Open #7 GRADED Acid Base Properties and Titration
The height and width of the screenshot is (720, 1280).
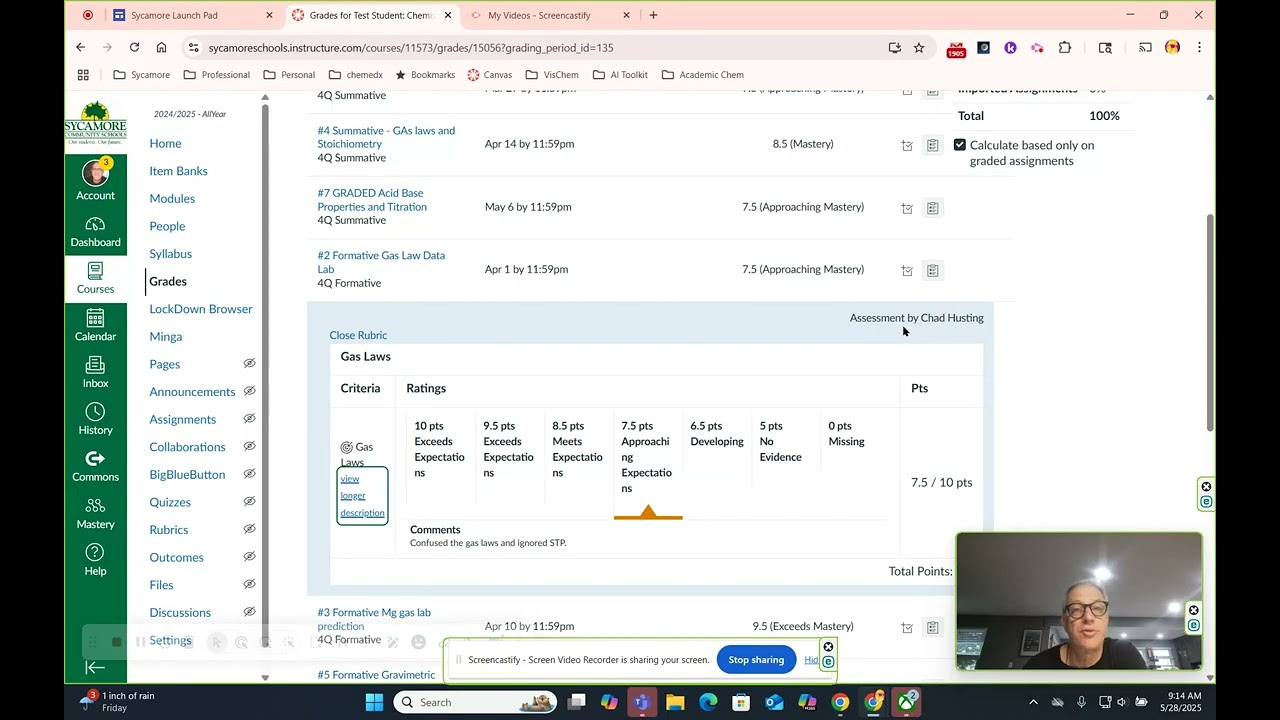(372, 200)
